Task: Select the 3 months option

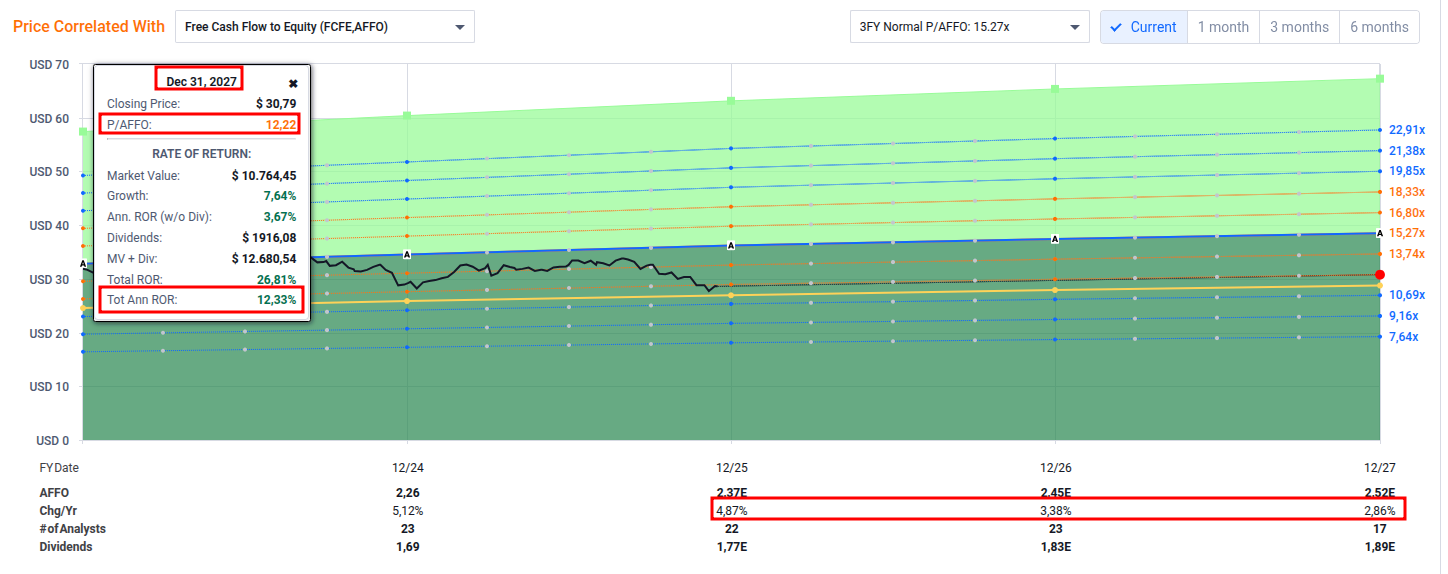Action: tap(1299, 27)
